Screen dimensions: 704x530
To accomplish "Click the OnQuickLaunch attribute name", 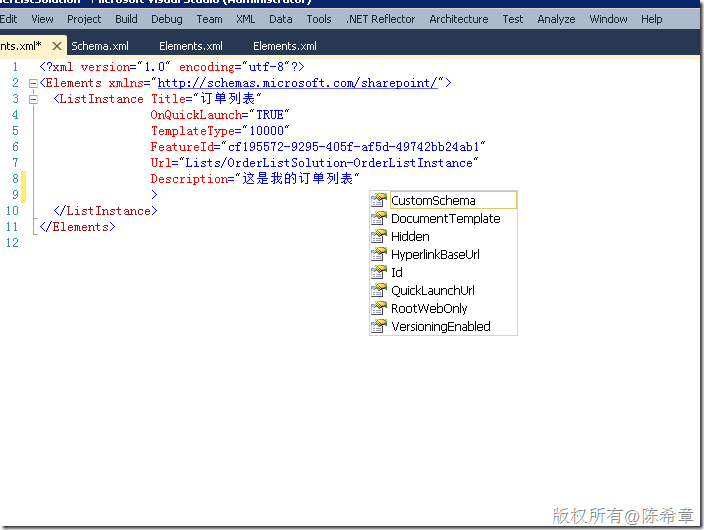I will point(196,115).
